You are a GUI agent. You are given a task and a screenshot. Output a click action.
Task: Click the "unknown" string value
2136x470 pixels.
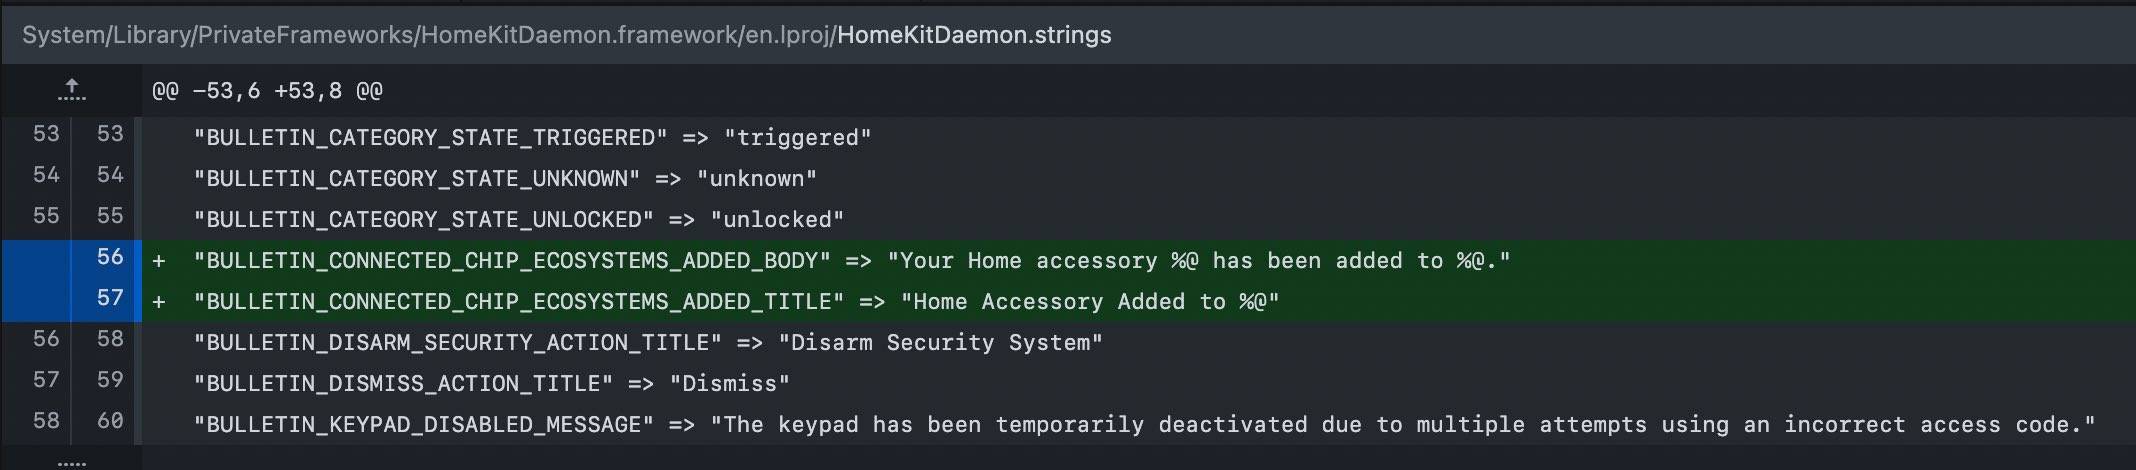click(756, 179)
